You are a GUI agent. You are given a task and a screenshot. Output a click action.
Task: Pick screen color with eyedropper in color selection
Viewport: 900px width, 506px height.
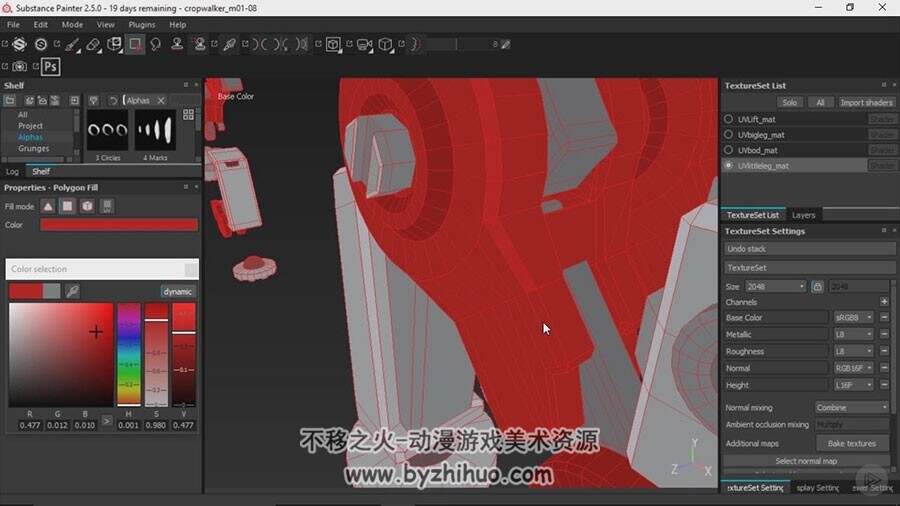[x=72, y=291]
